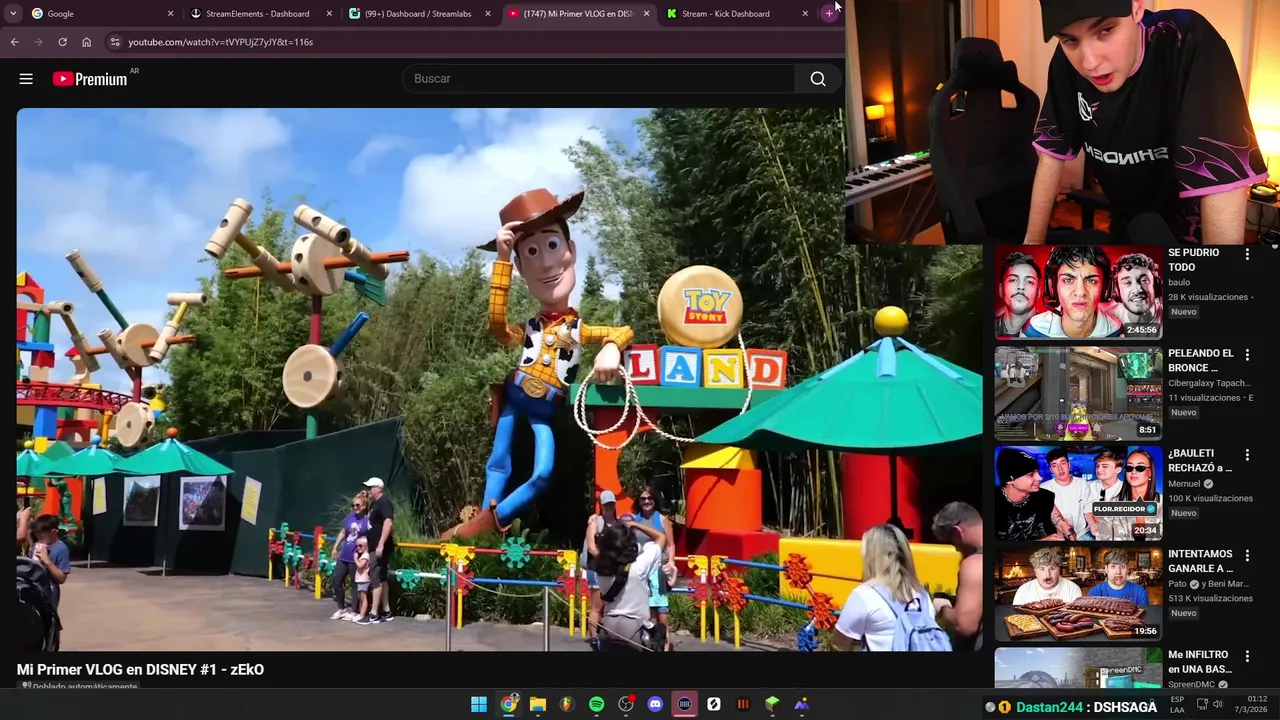Open the baulo channel name
This screenshot has height=720, width=1280.
[1179, 283]
